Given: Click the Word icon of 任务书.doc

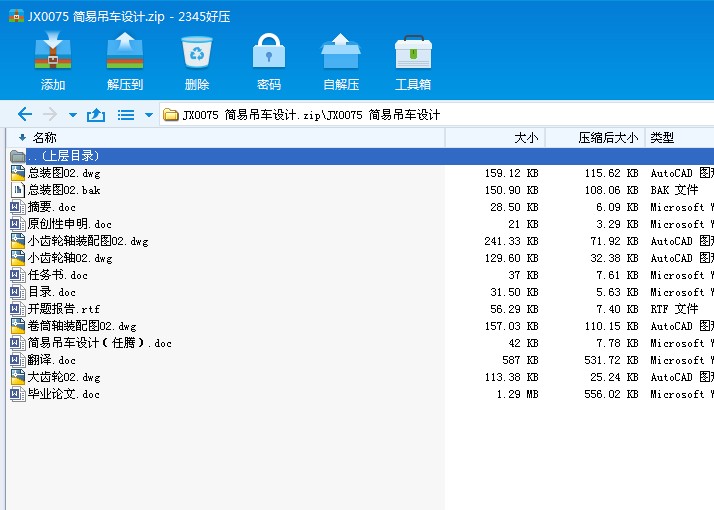Looking at the screenshot, I should pyautogui.click(x=17, y=275).
